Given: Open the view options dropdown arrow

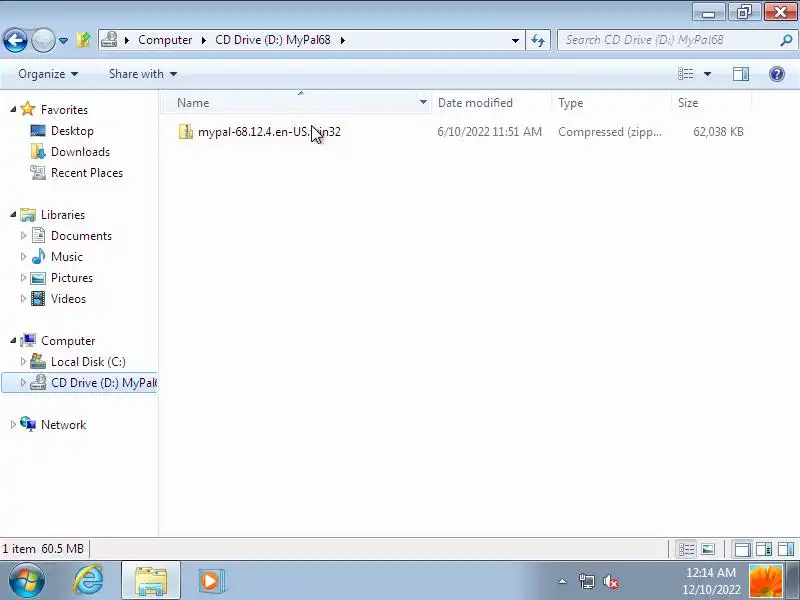Looking at the screenshot, I should coord(707,74).
